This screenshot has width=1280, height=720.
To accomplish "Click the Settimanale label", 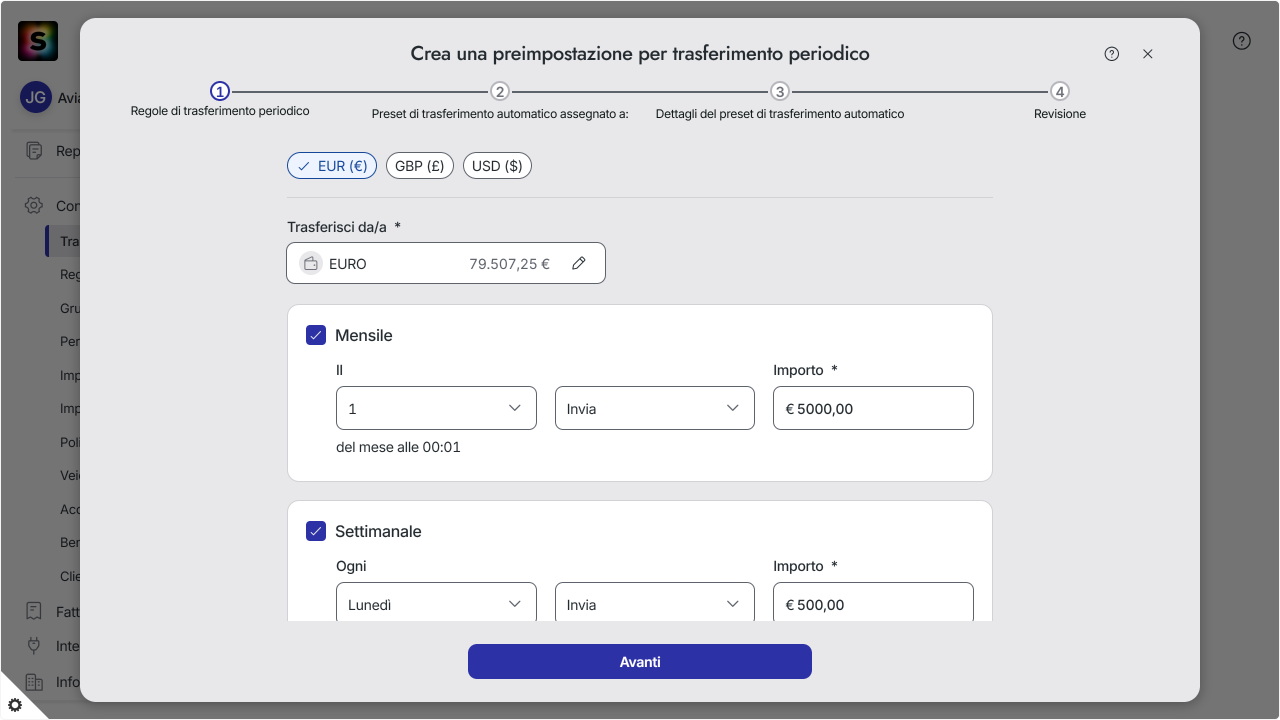I will pos(378,531).
